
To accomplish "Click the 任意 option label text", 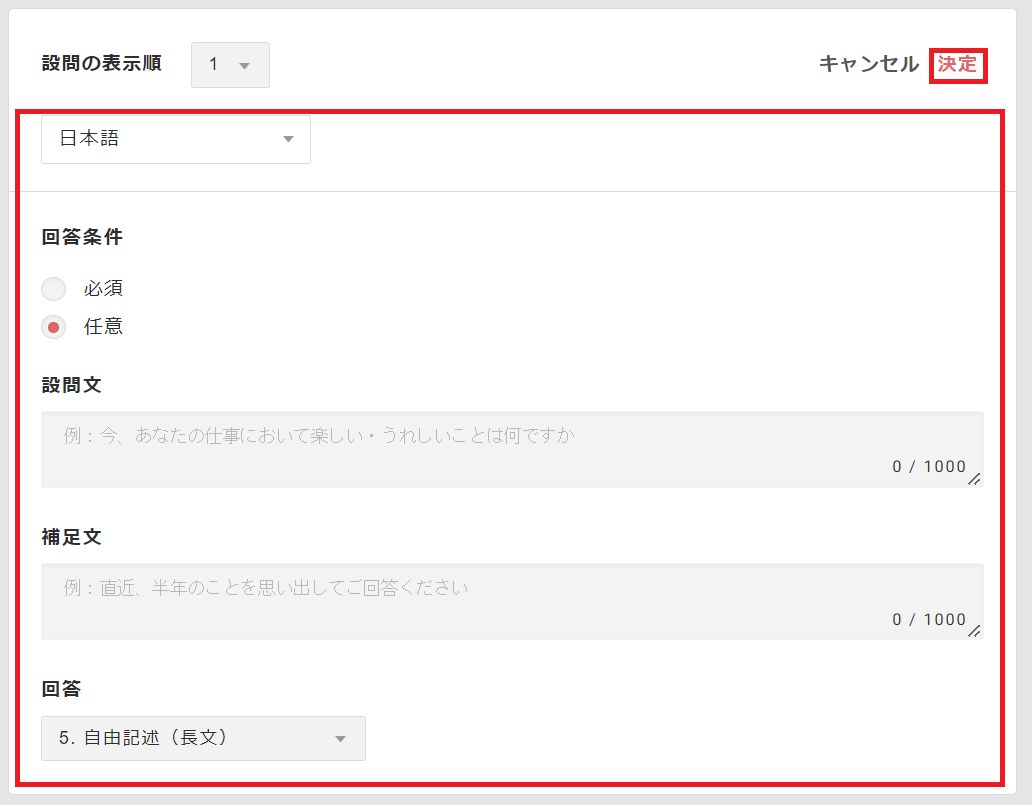I will point(104,326).
